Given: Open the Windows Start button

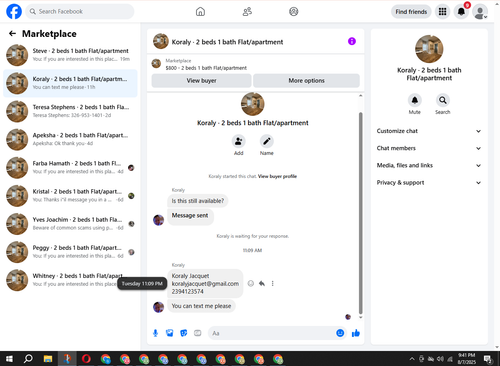Looking at the screenshot, I should (9, 359).
